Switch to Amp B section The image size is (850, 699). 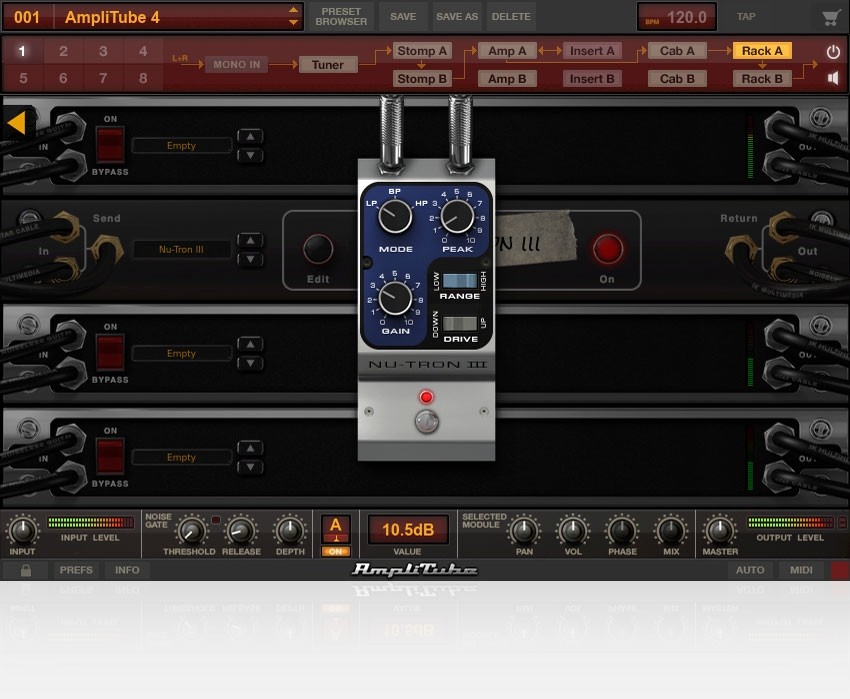coord(507,79)
